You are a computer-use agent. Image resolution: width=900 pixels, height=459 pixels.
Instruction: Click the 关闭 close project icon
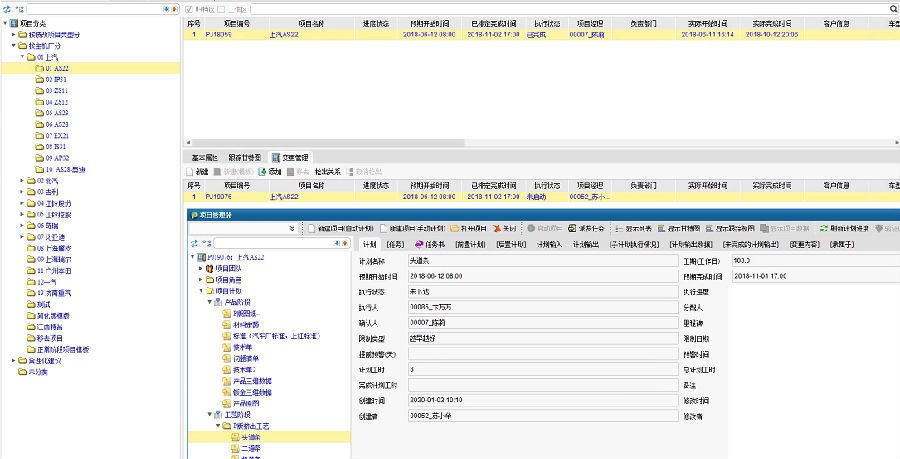pos(504,228)
